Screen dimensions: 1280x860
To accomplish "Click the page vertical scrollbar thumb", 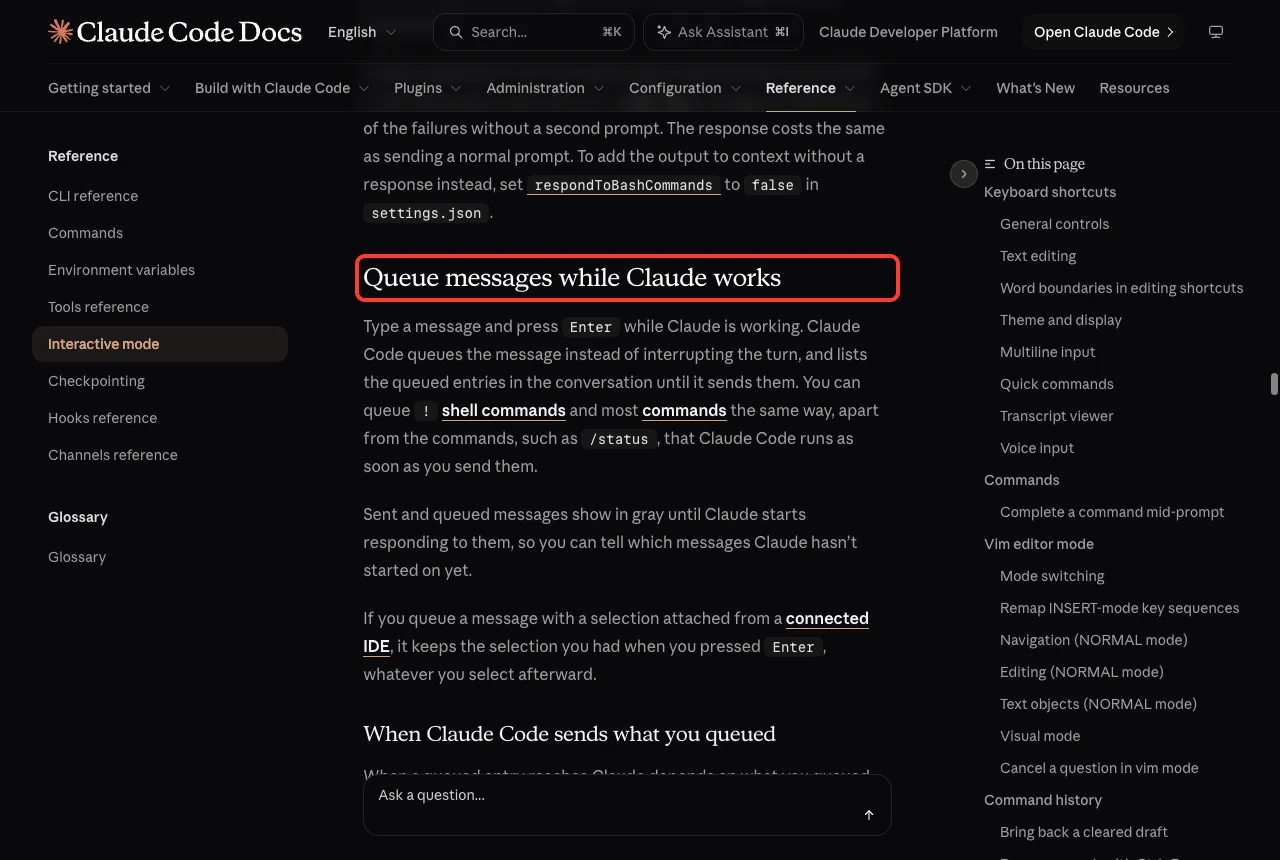I will [1274, 385].
